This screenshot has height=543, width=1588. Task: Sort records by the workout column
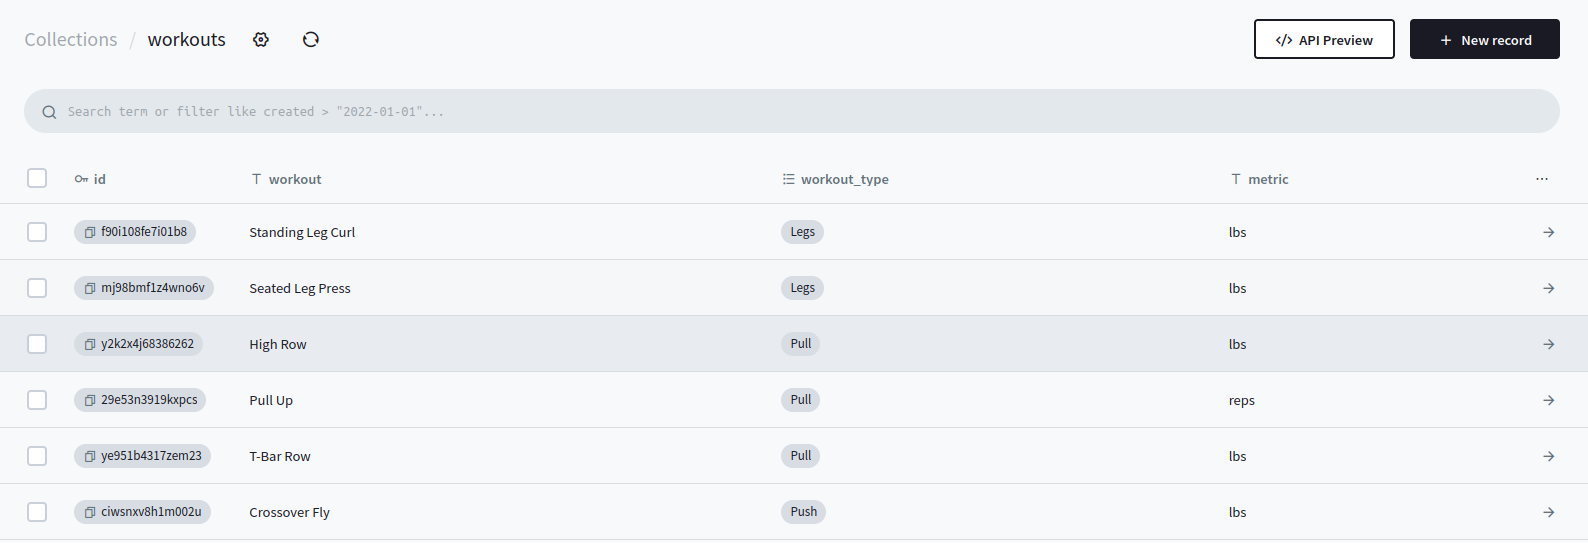pos(294,179)
